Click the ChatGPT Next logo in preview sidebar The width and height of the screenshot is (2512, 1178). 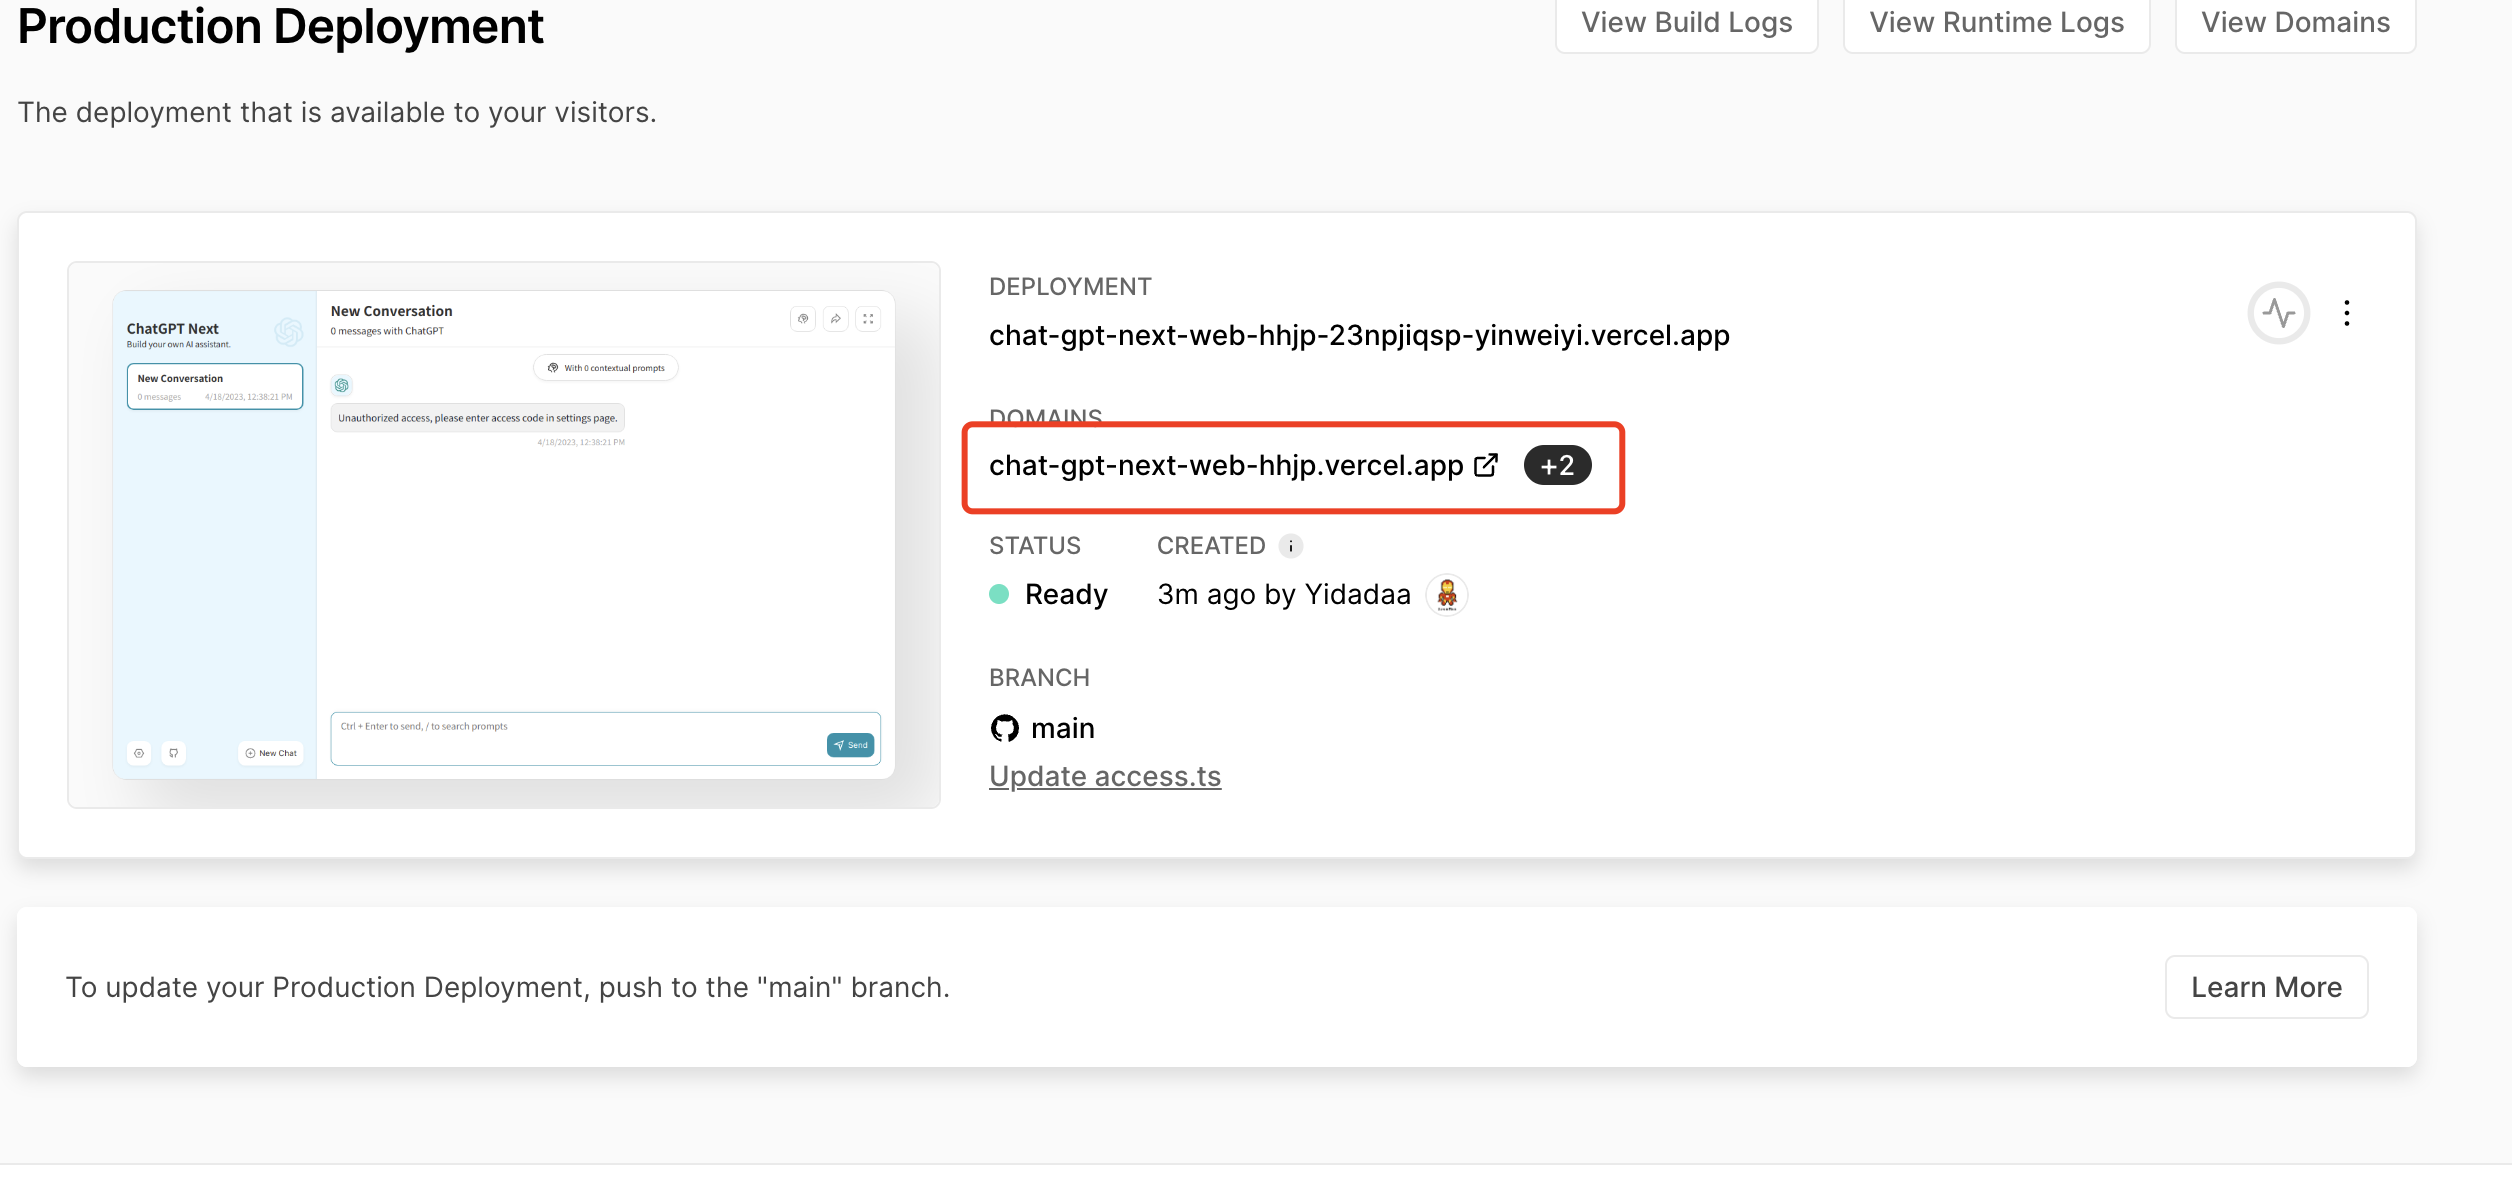point(289,331)
